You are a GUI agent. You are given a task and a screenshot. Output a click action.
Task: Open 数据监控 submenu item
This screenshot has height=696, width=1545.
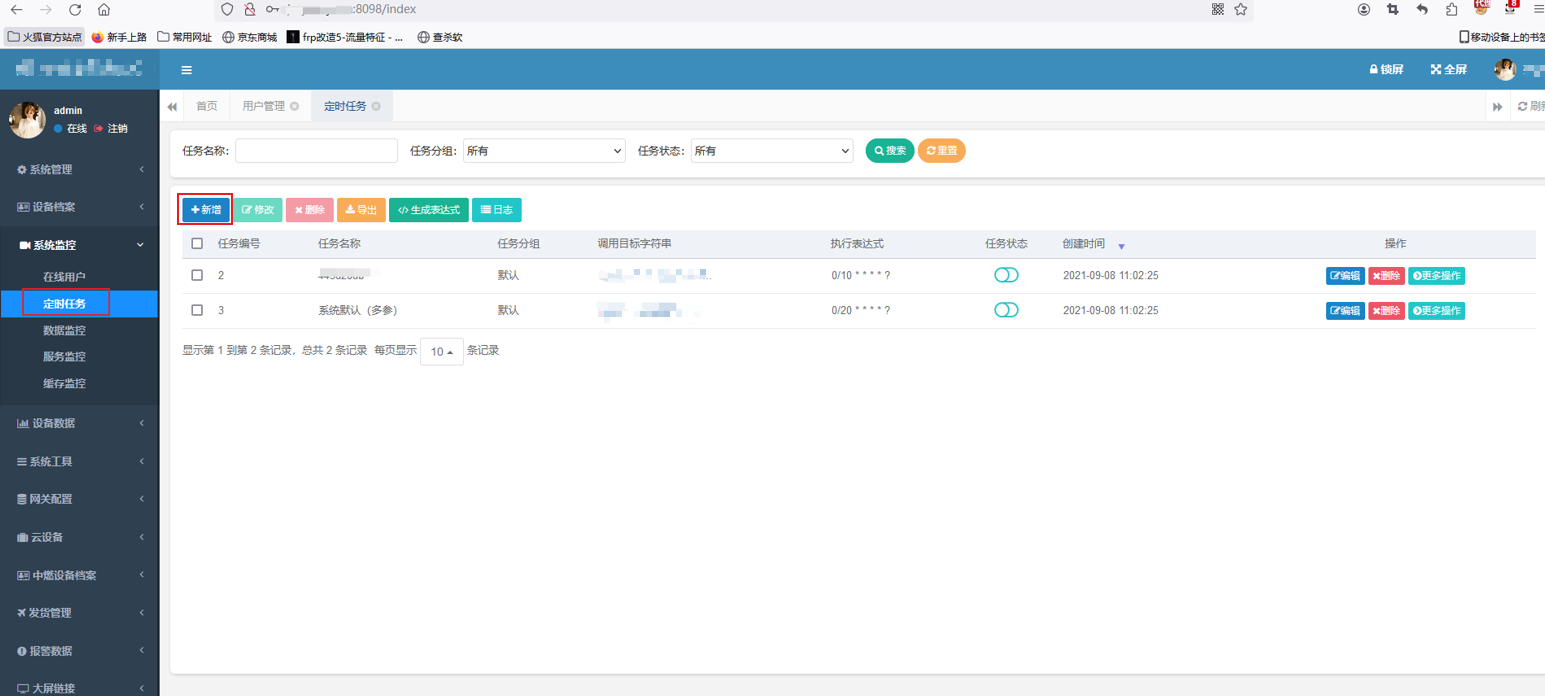[64, 330]
